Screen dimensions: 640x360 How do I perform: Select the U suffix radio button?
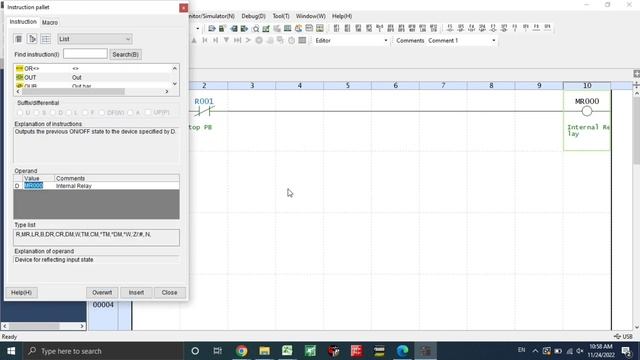coord(20,112)
